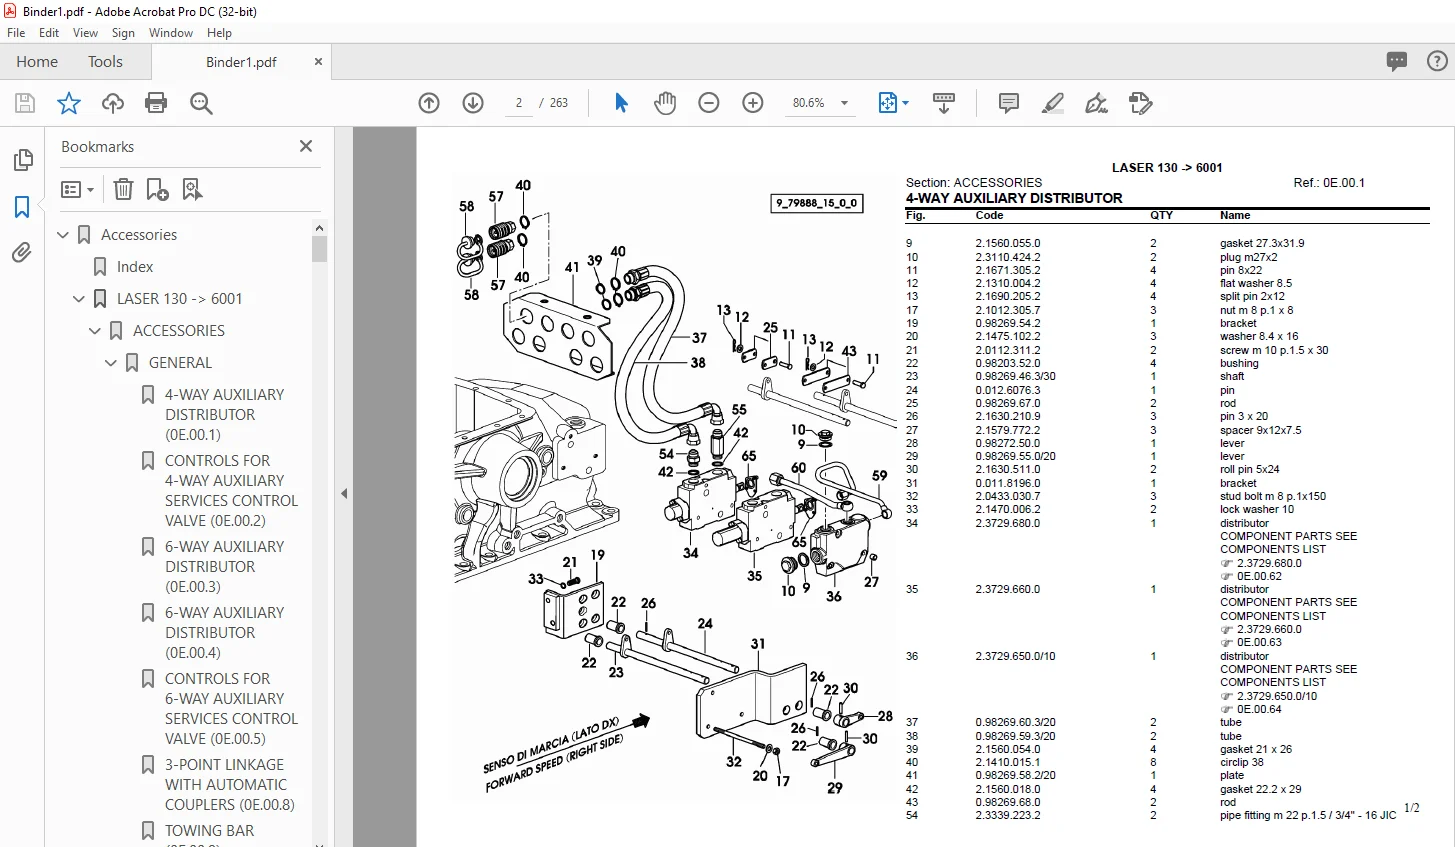
Task: Select the highlight text pen tool
Action: (1053, 103)
